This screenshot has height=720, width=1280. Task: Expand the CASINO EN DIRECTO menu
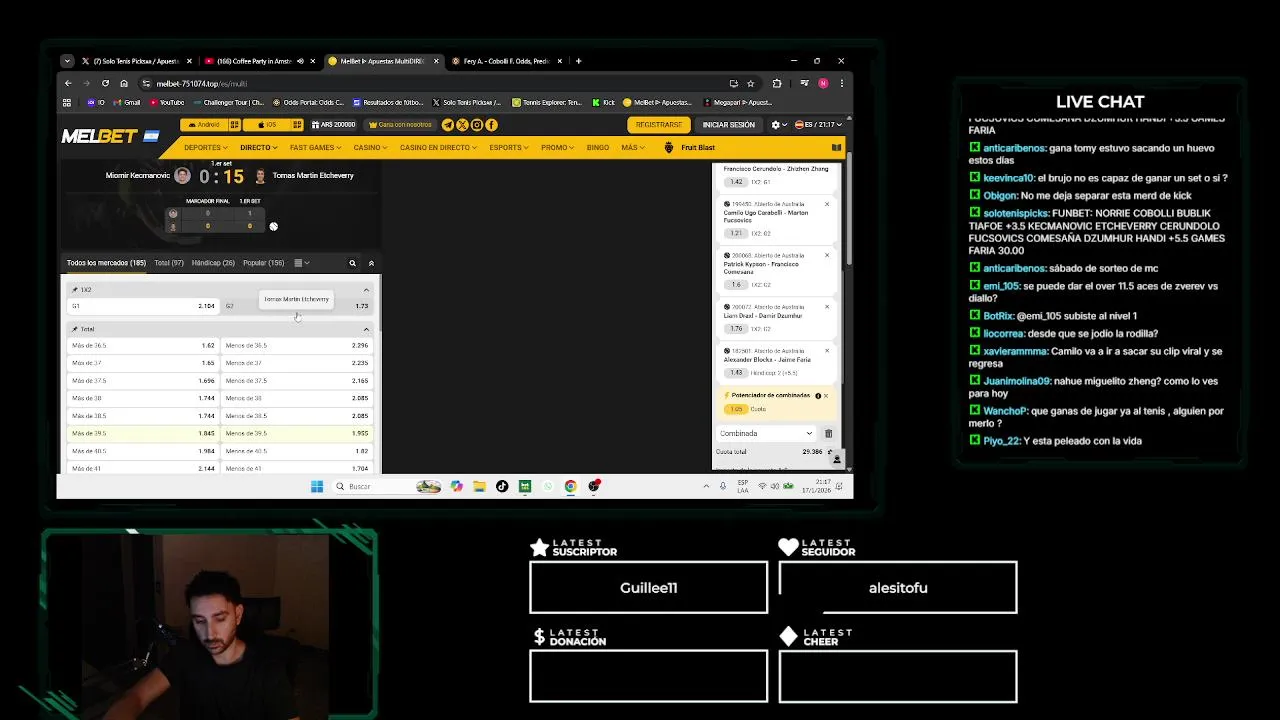pos(438,147)
